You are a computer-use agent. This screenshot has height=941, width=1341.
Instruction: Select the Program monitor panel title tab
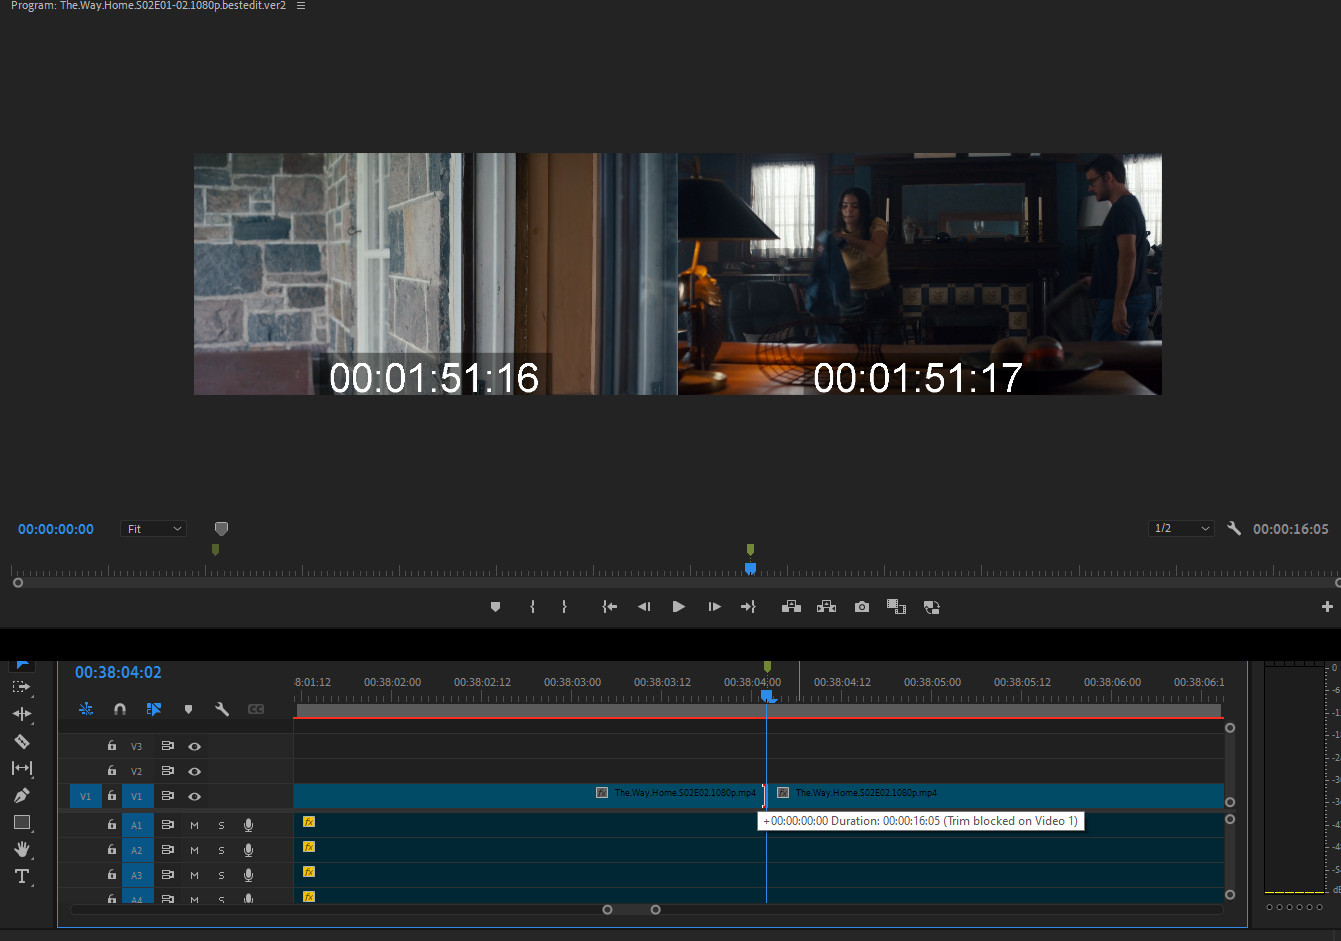point(148,6)
